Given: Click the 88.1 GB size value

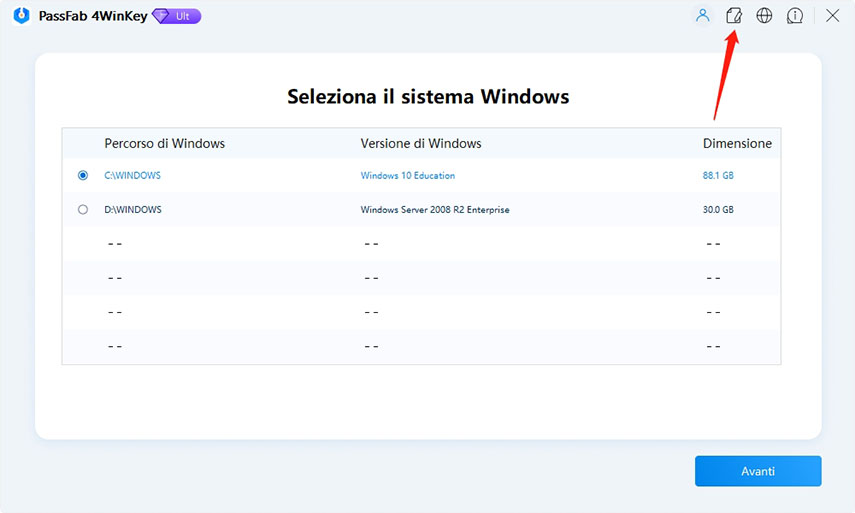Looking at the screenshot, I should pos(718,176).
